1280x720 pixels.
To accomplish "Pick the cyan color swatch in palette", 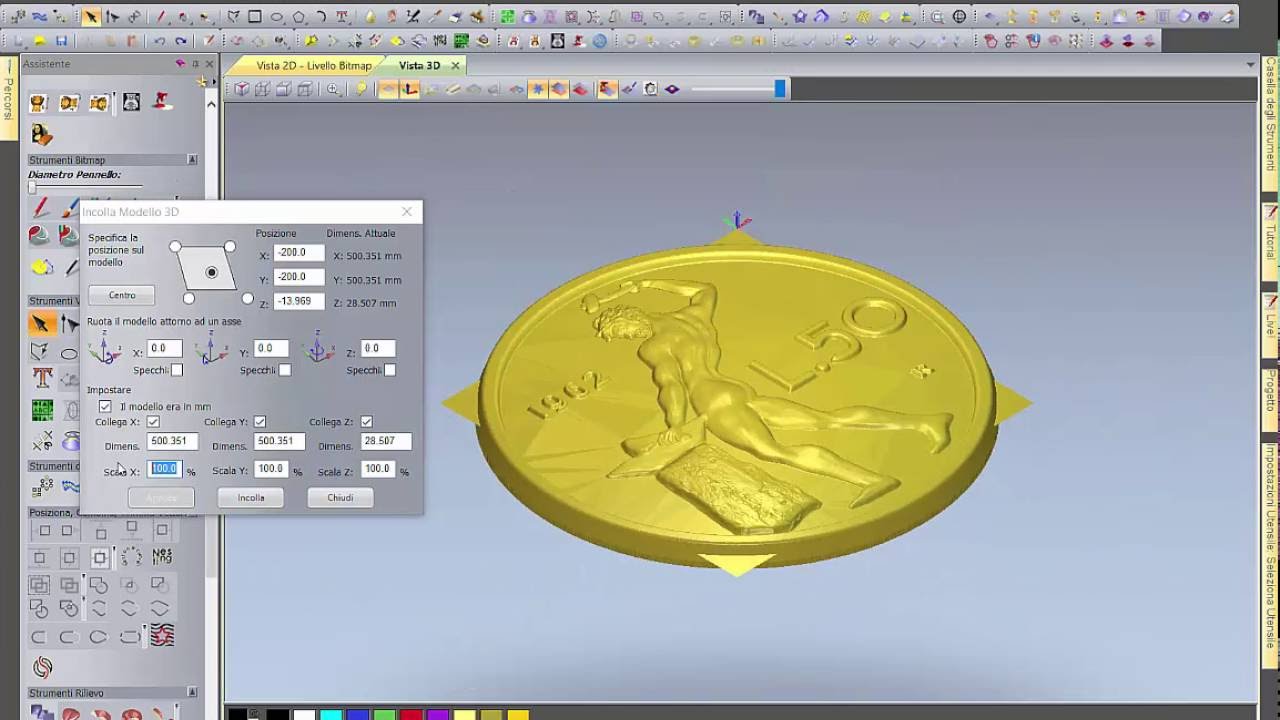I will (x=330, y=714).
